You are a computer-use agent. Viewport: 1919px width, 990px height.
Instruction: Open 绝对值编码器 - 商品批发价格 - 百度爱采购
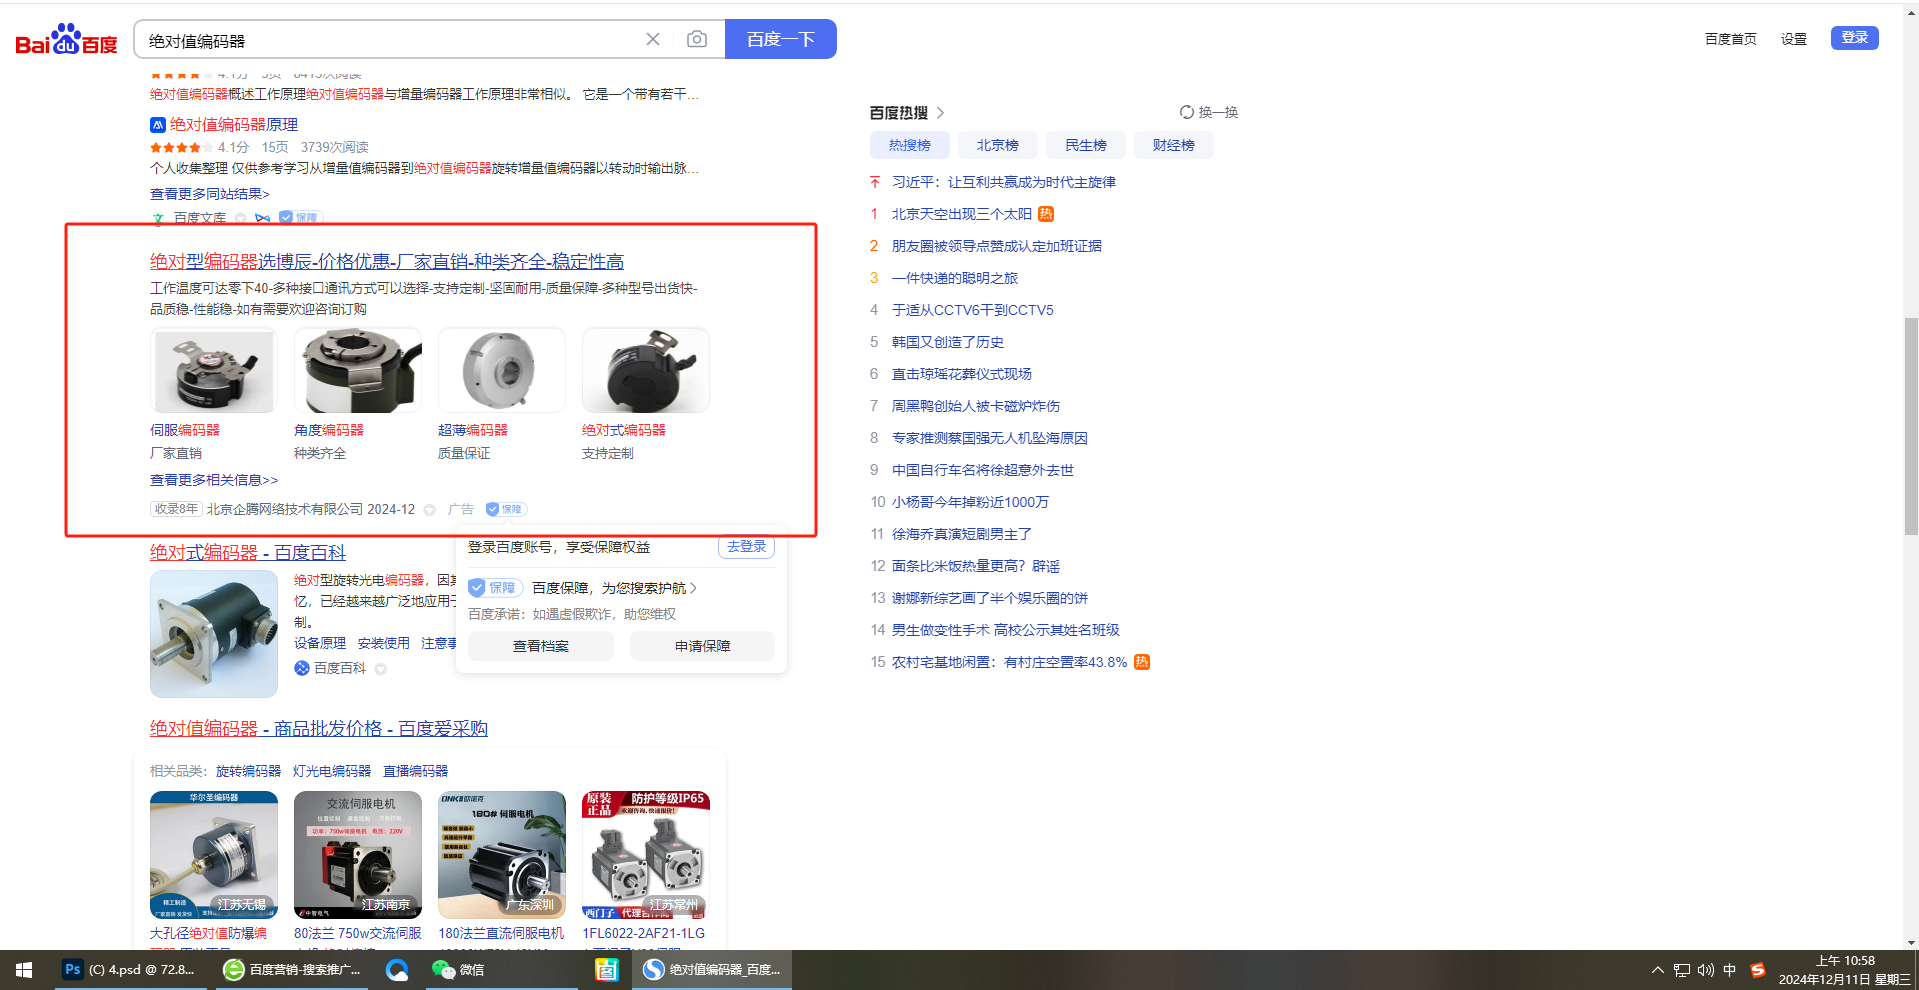point(319,729)
